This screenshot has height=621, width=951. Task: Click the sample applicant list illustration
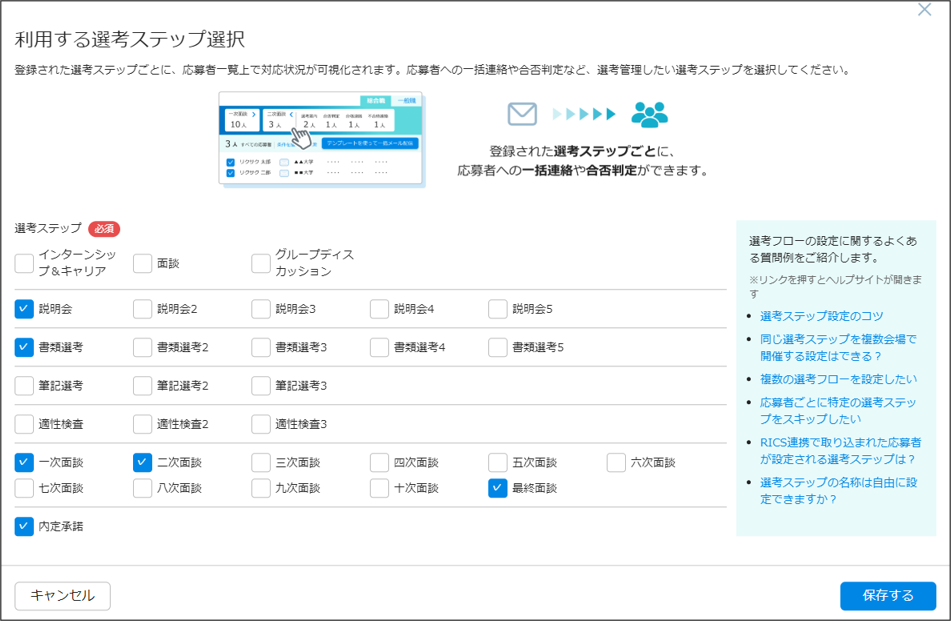coord(321,138)
